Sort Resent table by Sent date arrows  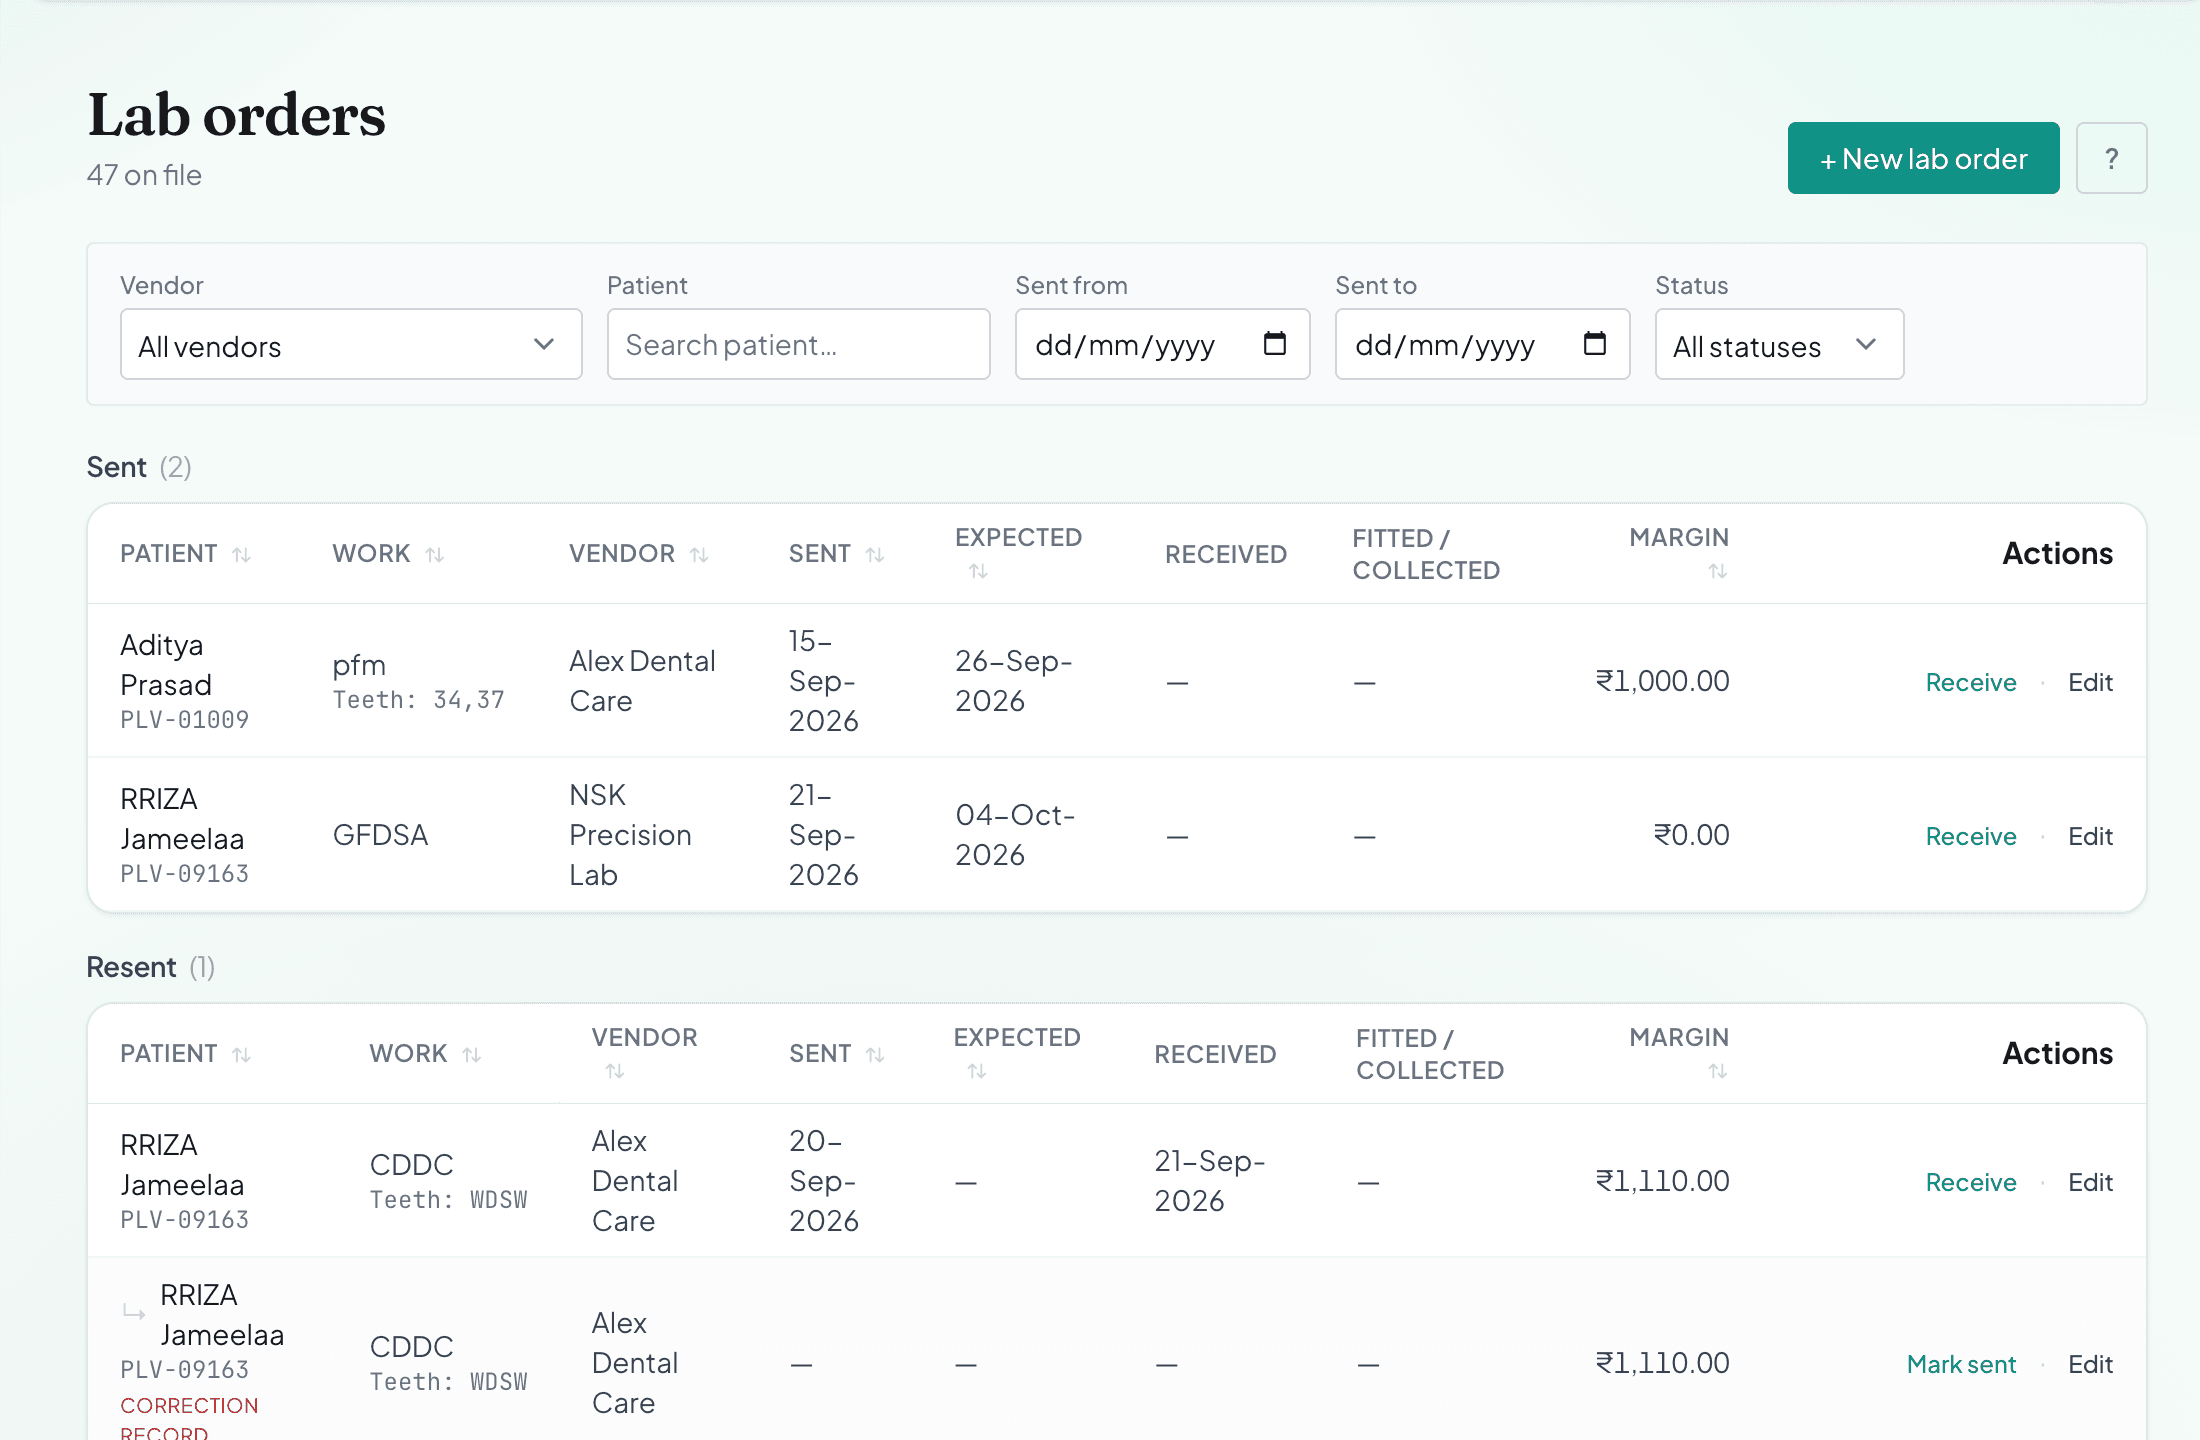coord(875,1054)
